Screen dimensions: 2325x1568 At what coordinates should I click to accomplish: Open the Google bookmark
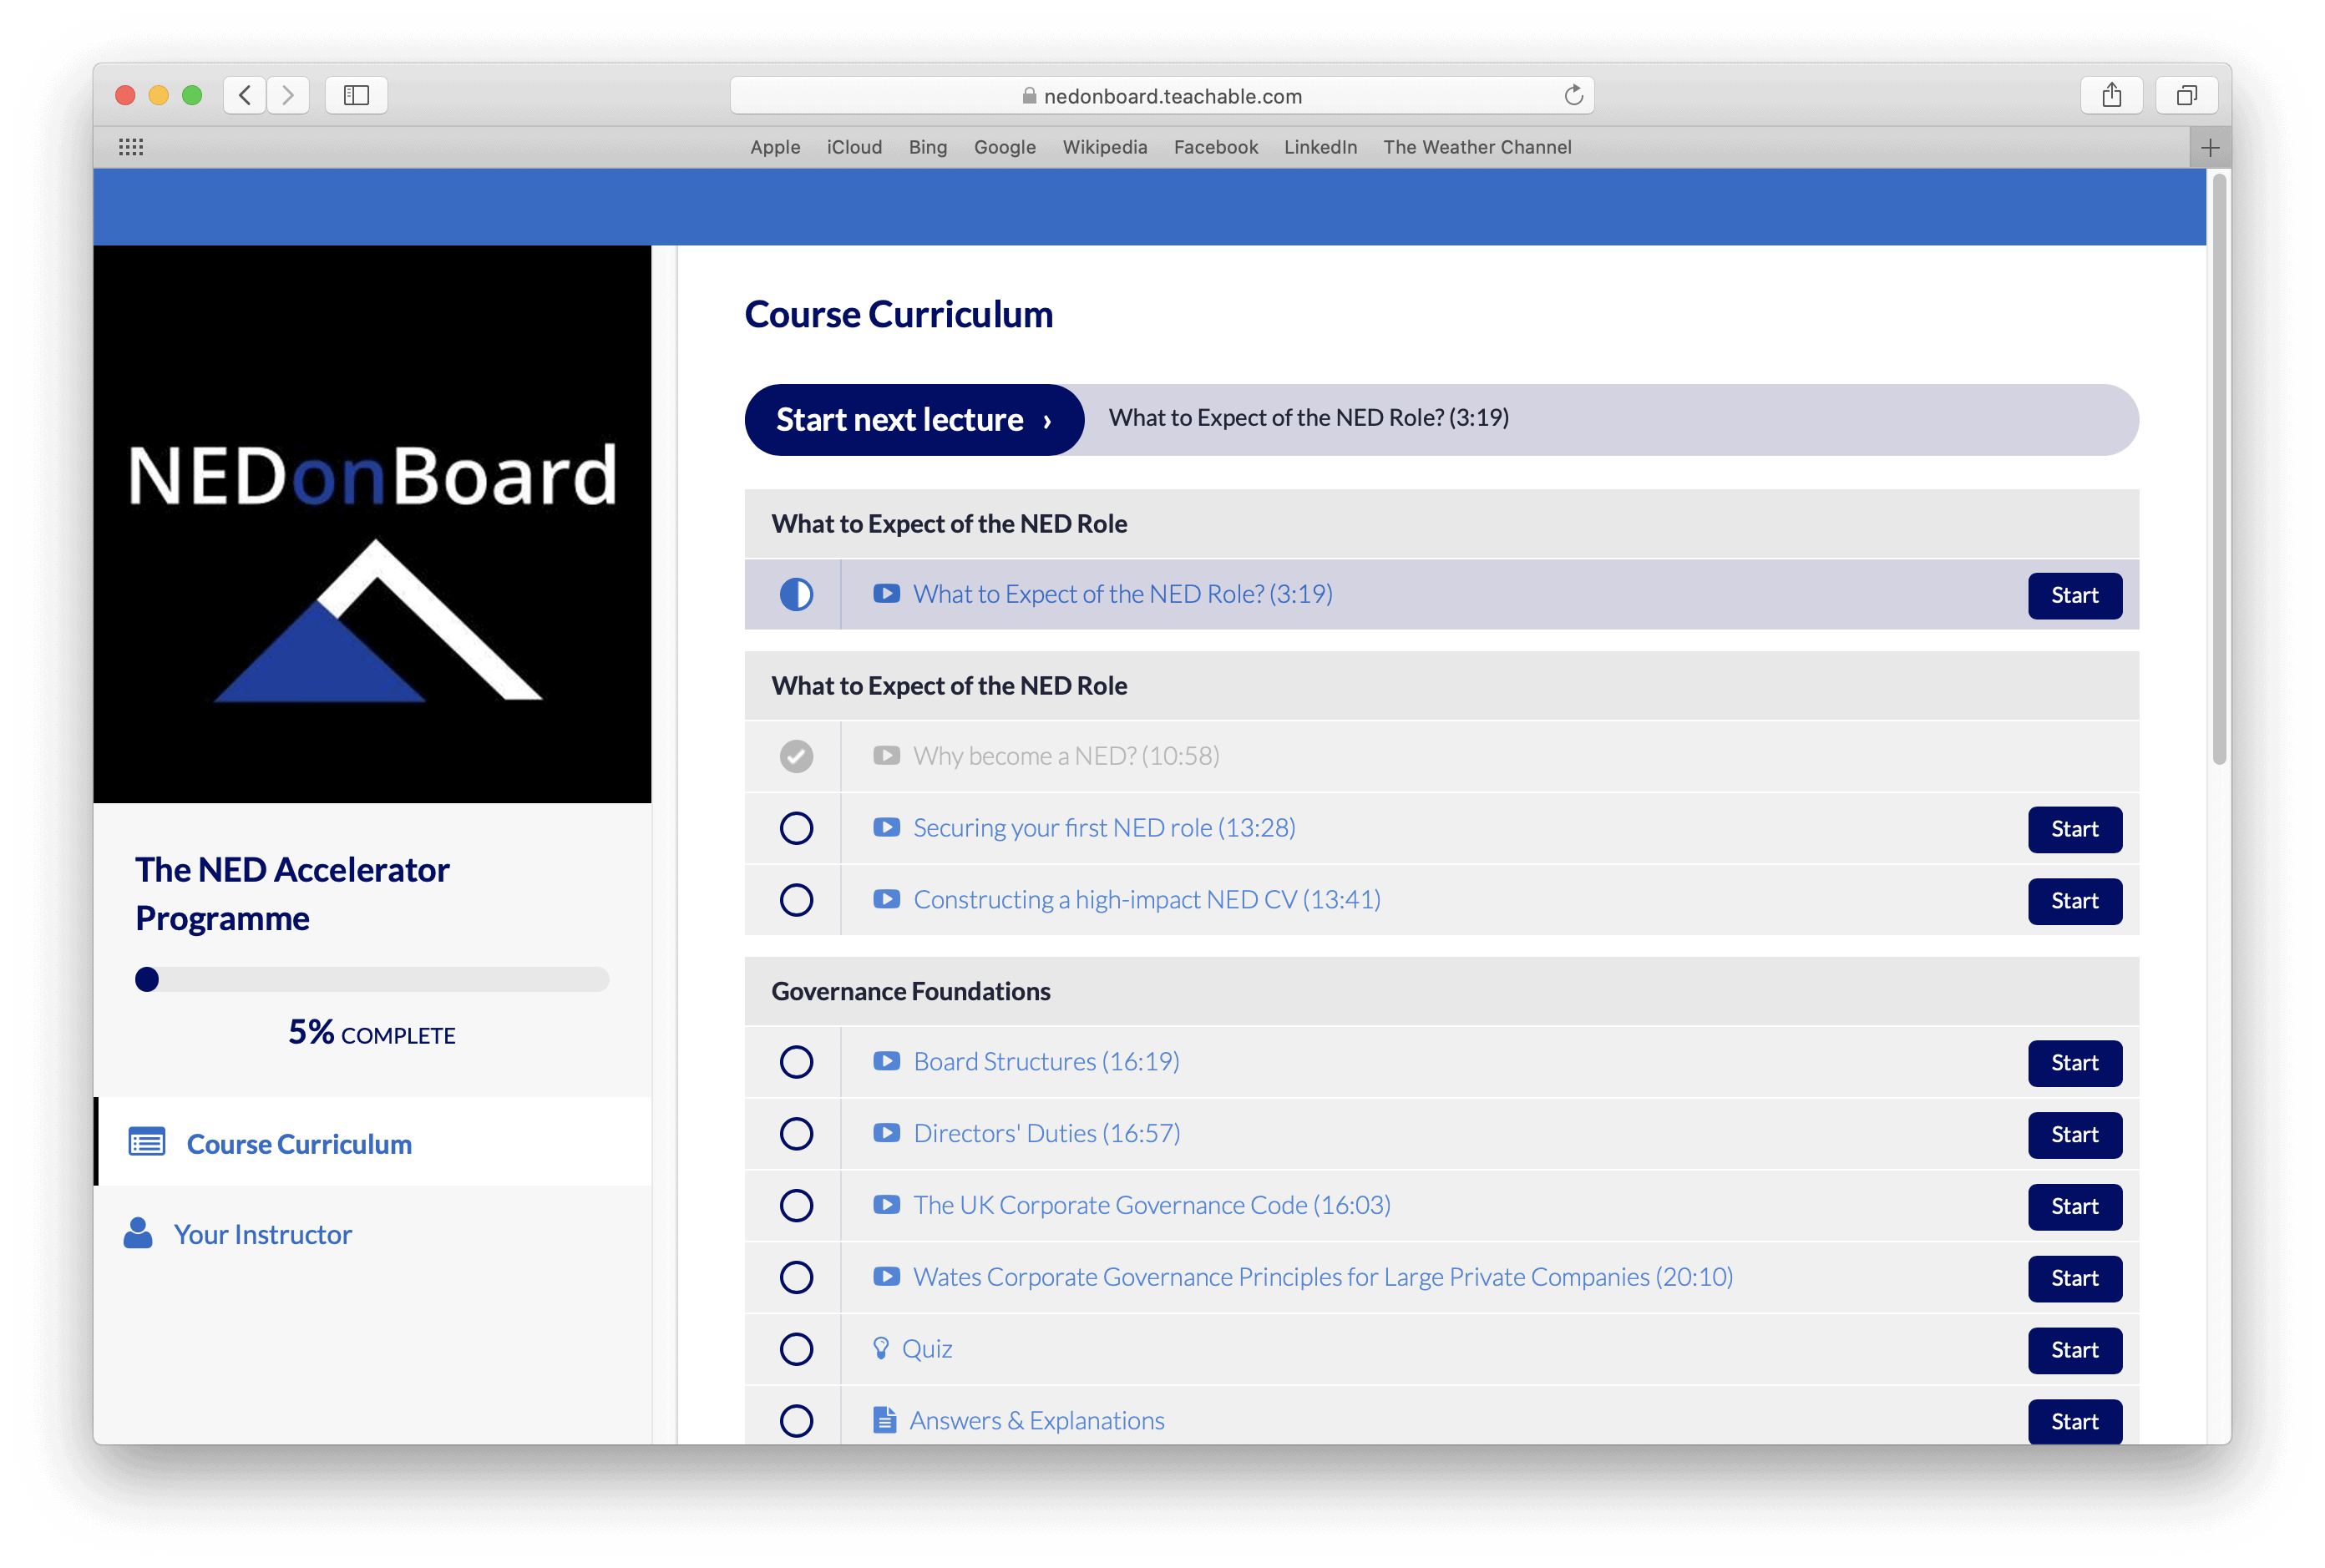pos(1004,147)
